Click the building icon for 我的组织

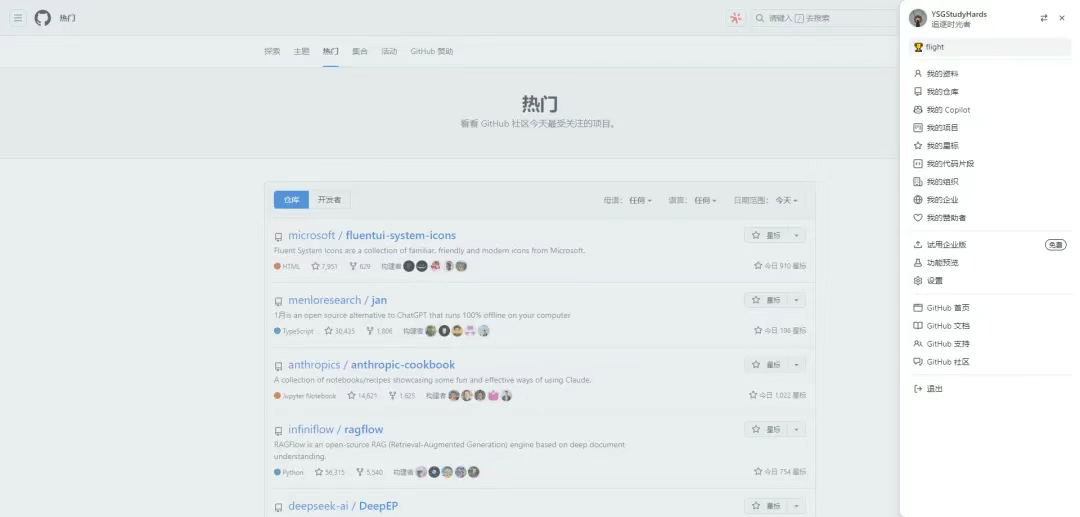pyautogui.click(x=917, y=182)
